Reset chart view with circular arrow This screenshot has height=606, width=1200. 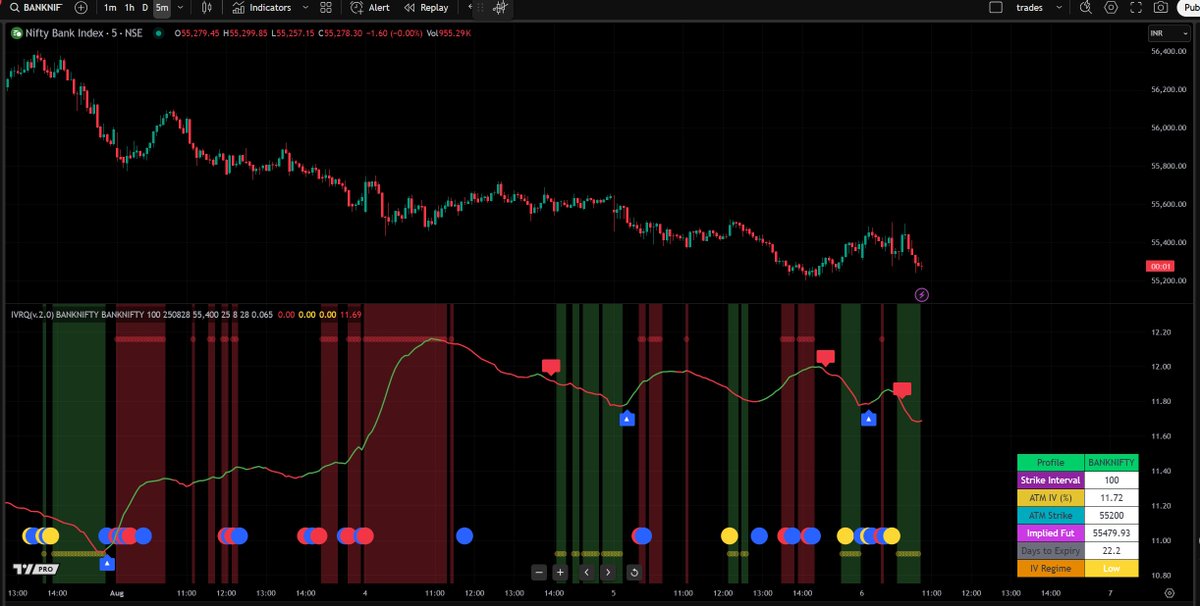pos(633,573)
